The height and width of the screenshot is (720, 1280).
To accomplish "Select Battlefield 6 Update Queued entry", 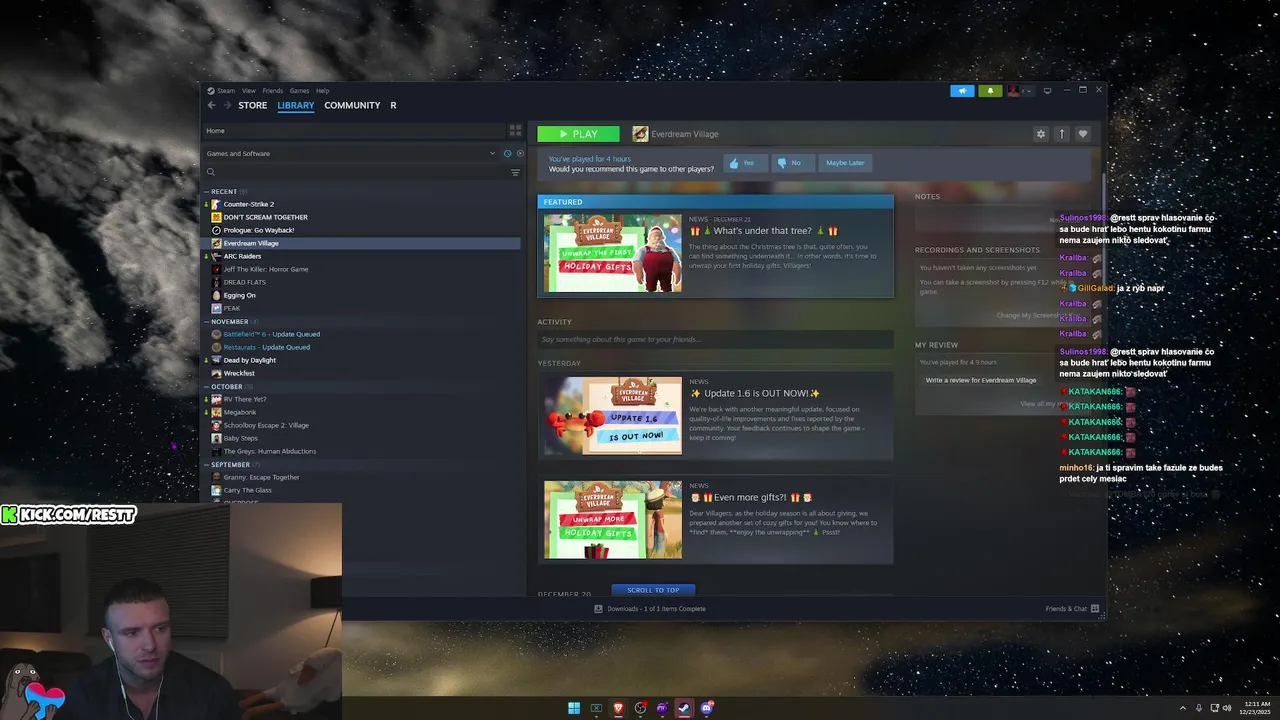I will [x=271, y=334].
